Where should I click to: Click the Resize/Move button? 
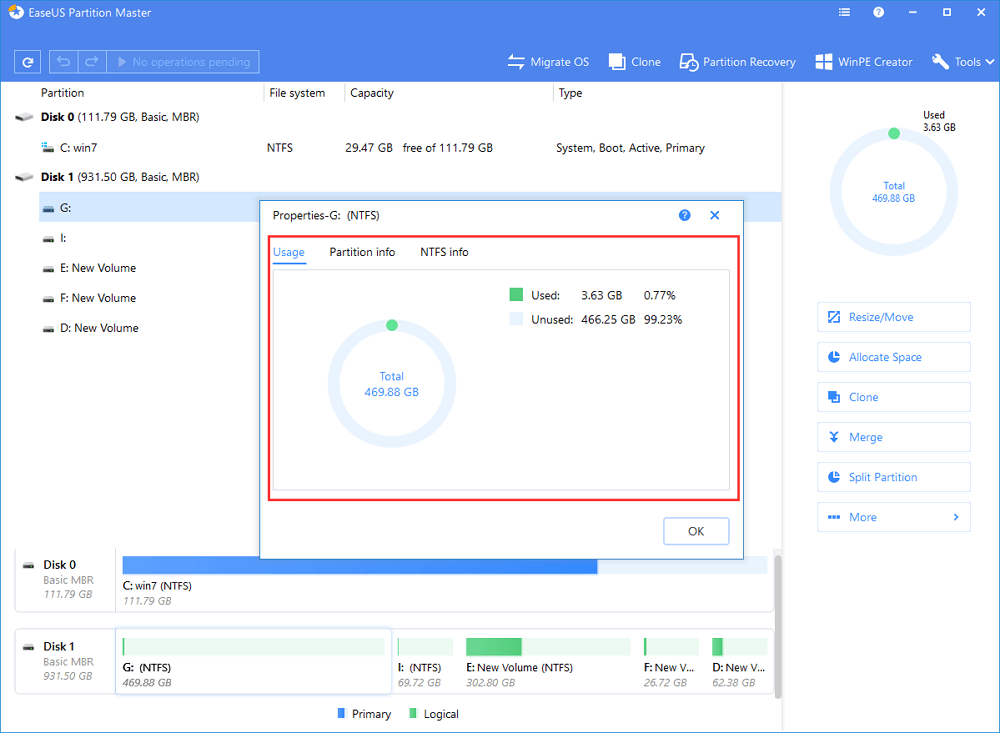893,317
